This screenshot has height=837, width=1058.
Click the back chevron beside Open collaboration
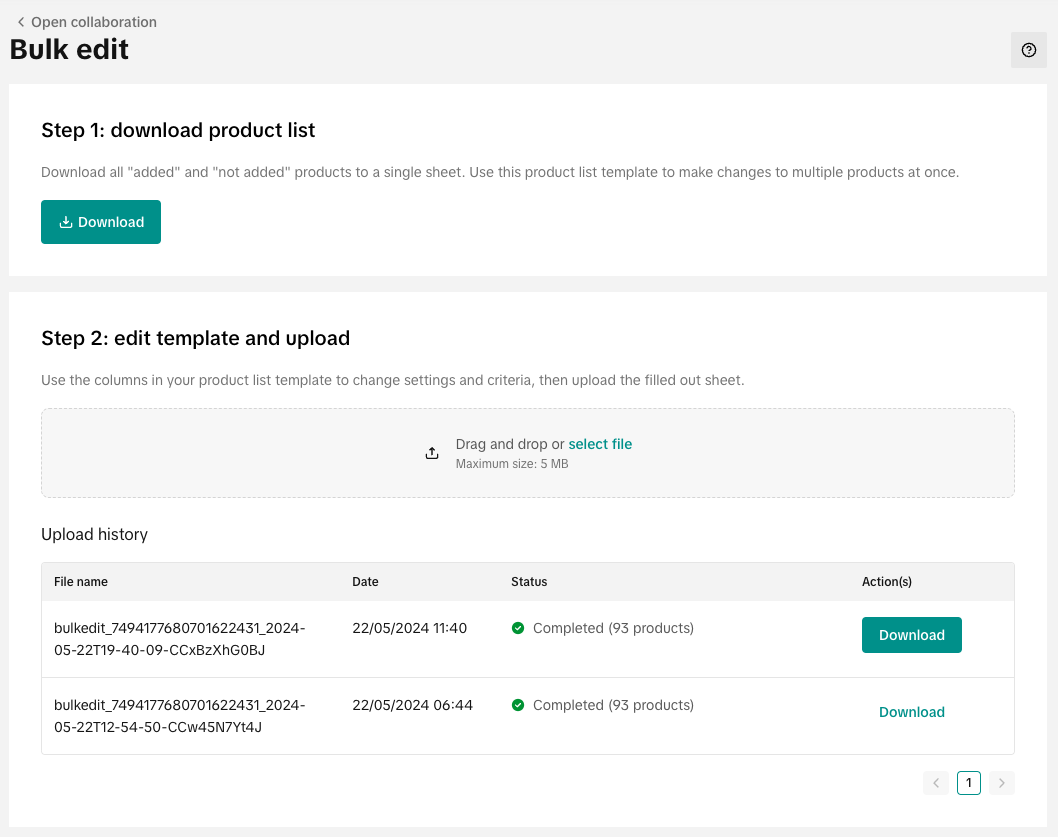pyautogui.click(x=21, y=22)
